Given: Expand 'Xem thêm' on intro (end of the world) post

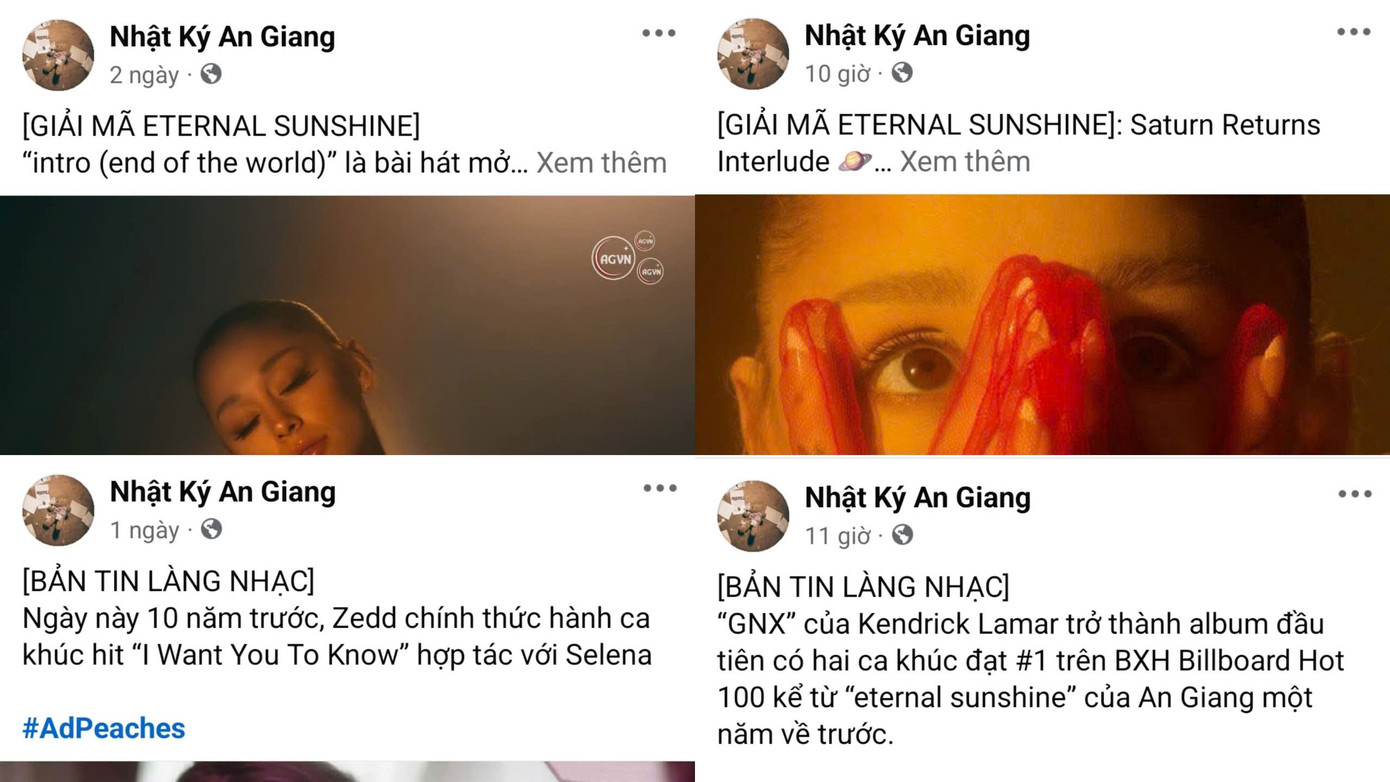Looking at the screenshot, I should point(601,162).
